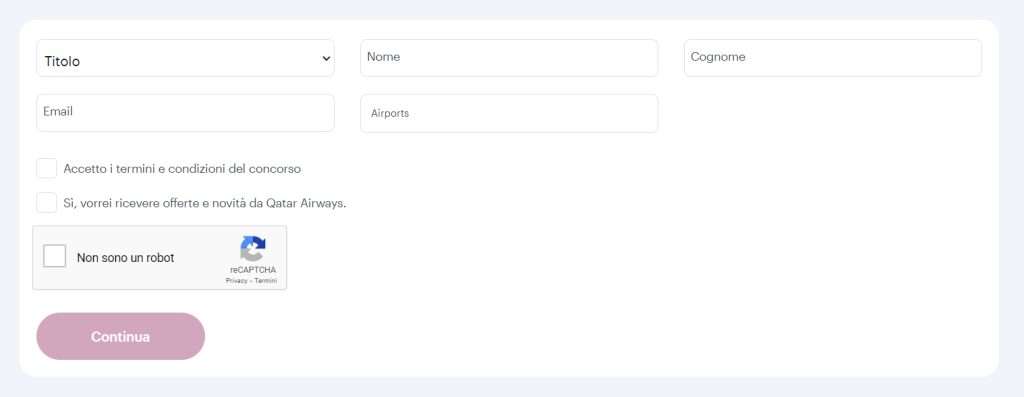Open the reCAPTCHA Privacy link

[x=236, y=281]
